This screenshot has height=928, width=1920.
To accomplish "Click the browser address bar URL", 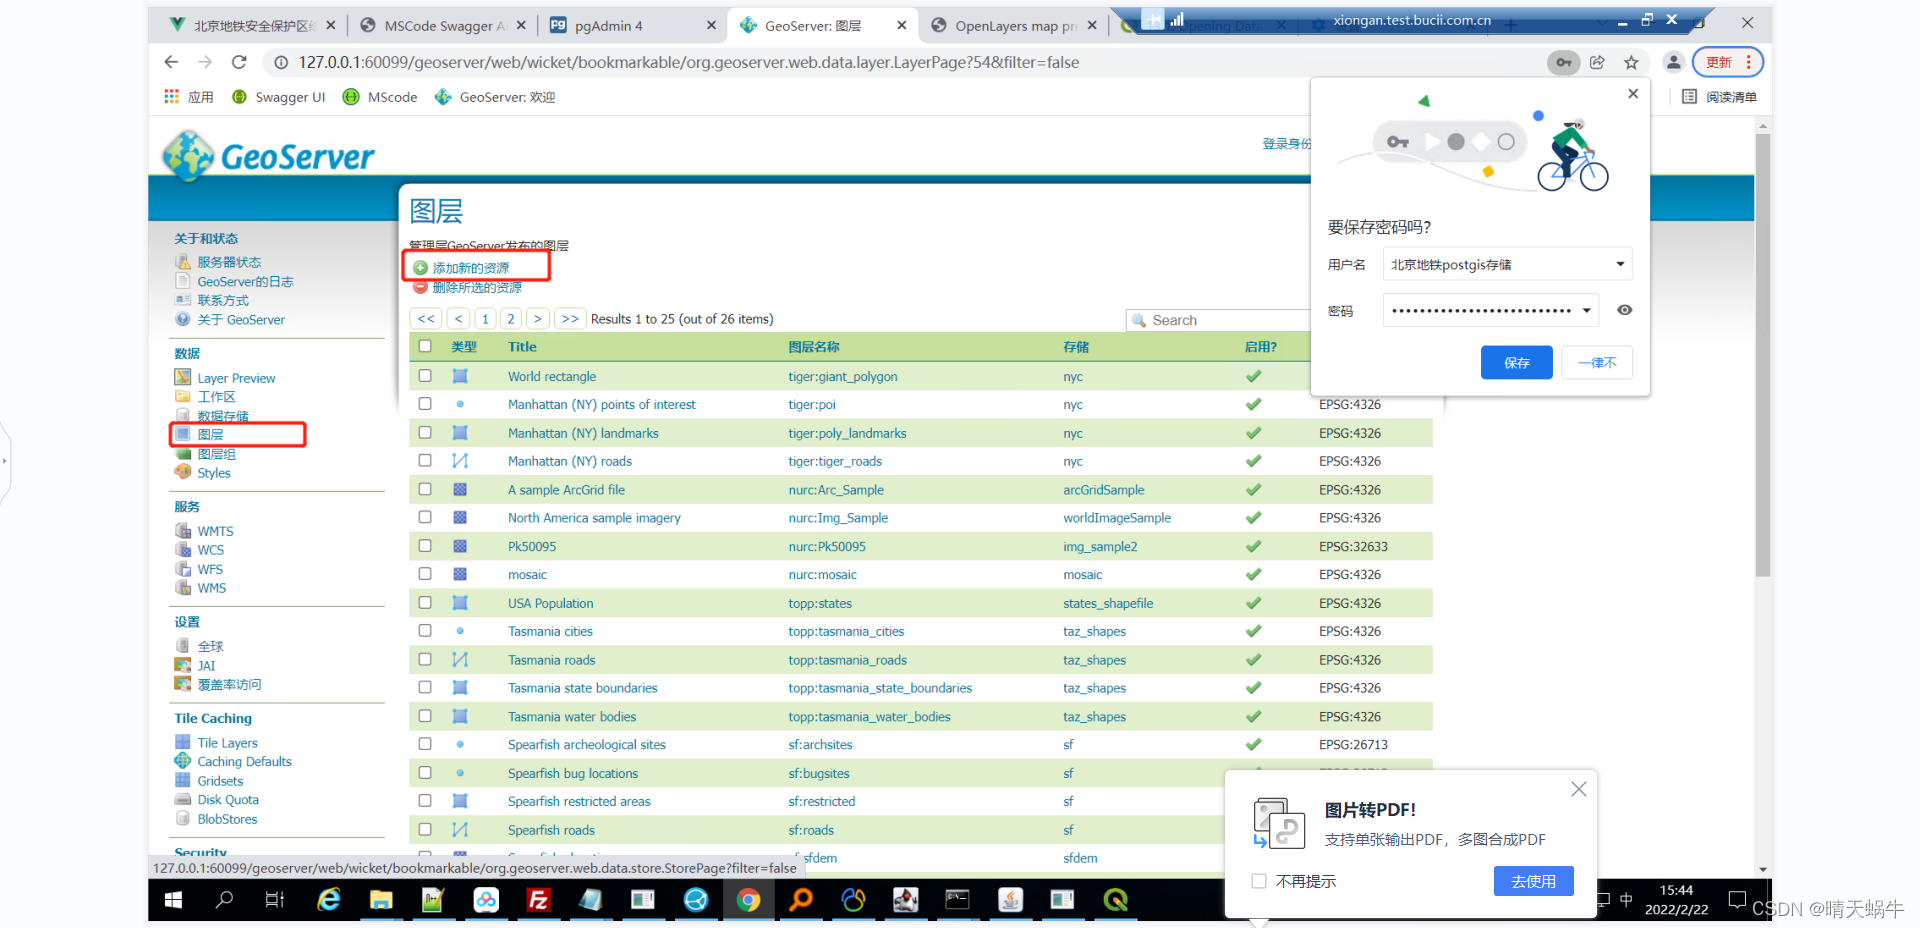I will coord(689,62).
